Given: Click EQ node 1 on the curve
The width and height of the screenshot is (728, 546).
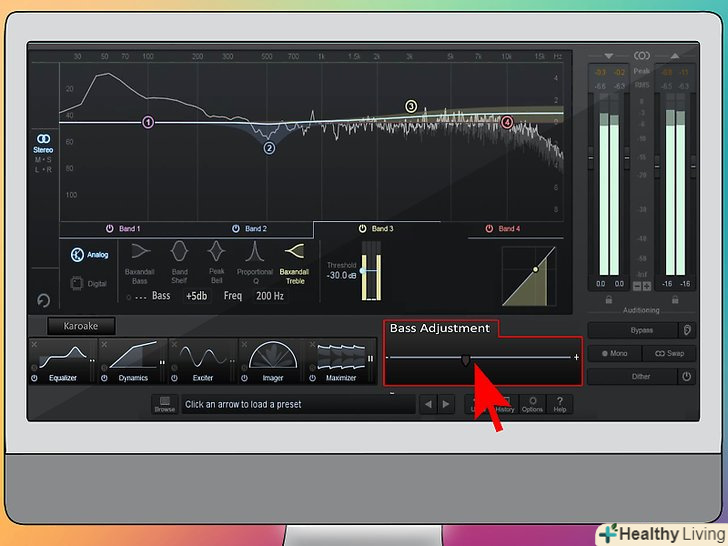Looking at the screenshot, I should point(148,123).
